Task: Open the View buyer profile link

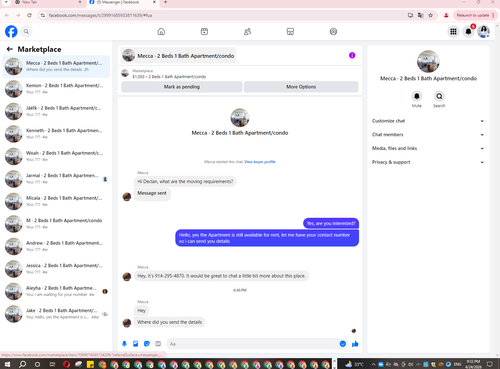Action: pyautogui.click(x=260, y=162)
